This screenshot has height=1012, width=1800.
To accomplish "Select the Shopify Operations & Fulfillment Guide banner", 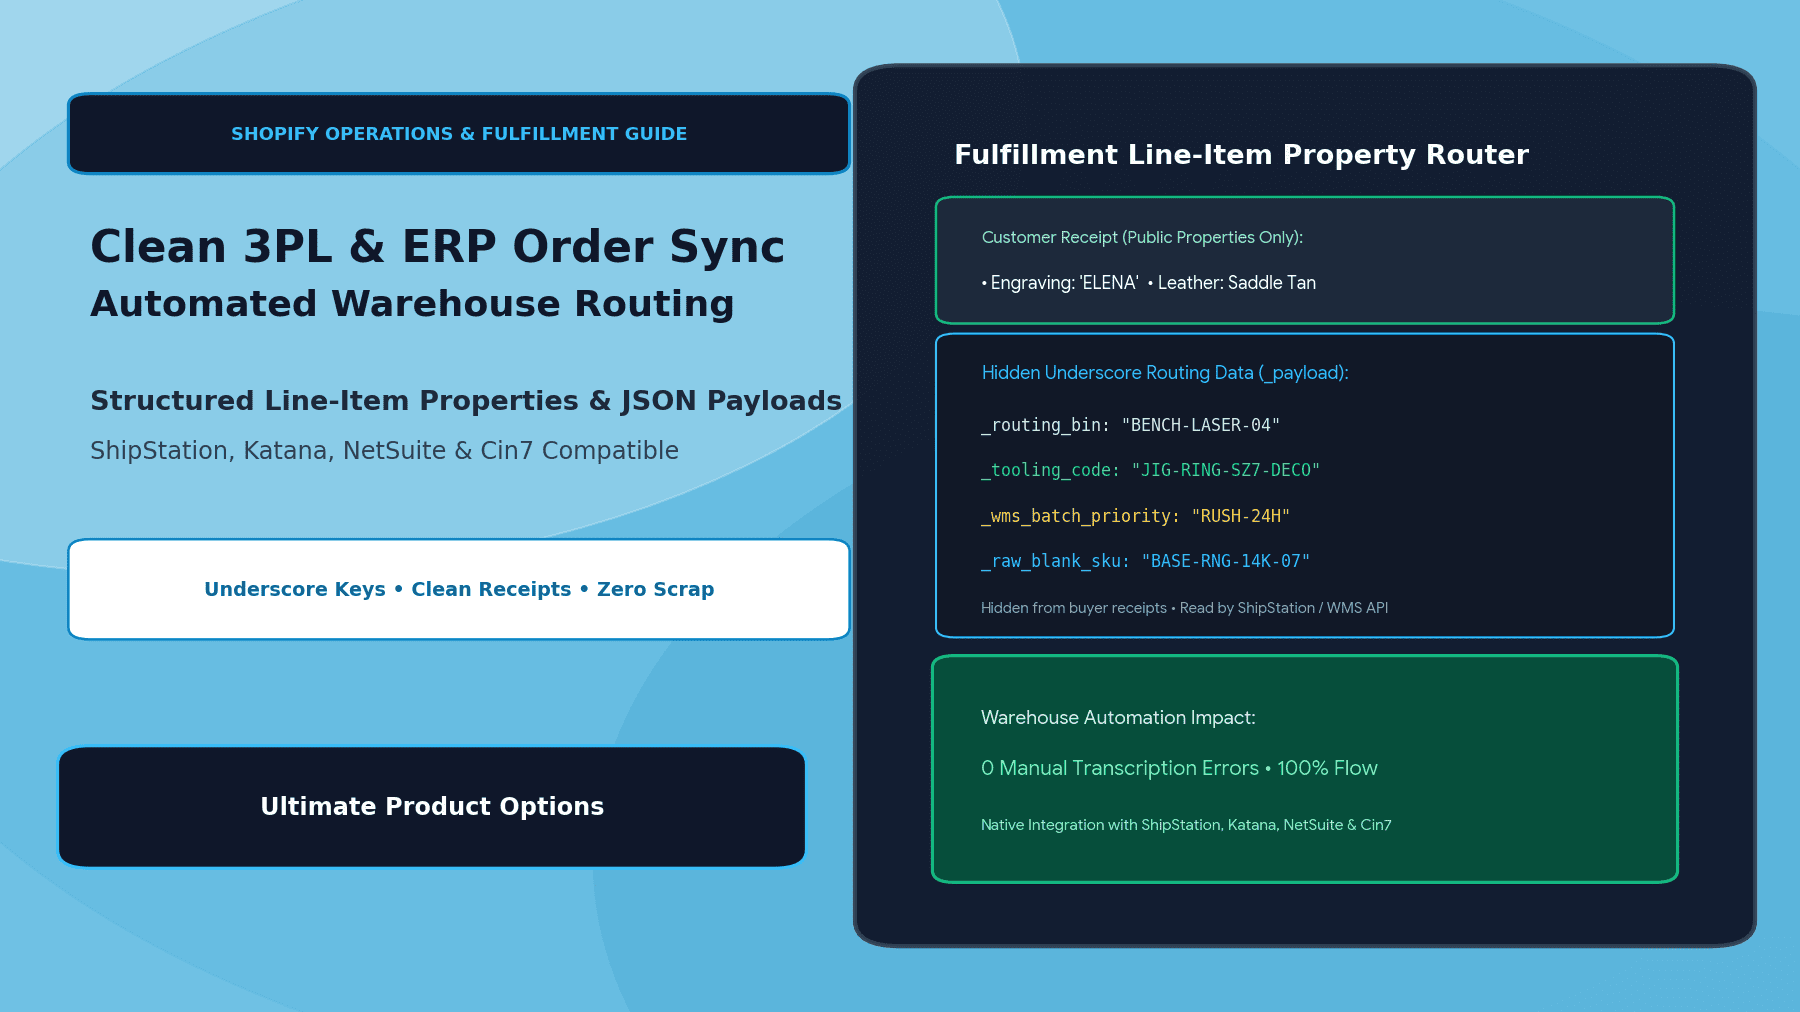I will click(459, 134).
